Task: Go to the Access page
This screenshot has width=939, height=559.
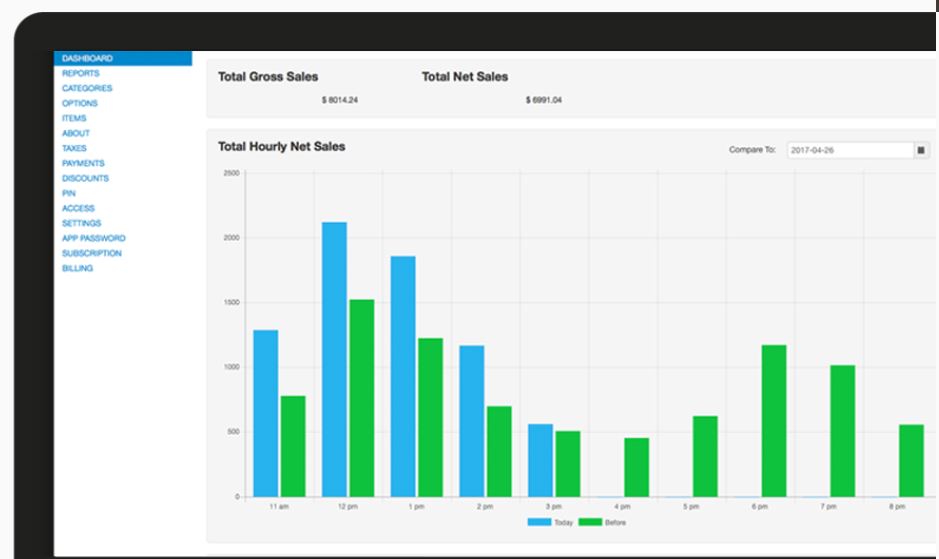Action: (x=78, y=209)
